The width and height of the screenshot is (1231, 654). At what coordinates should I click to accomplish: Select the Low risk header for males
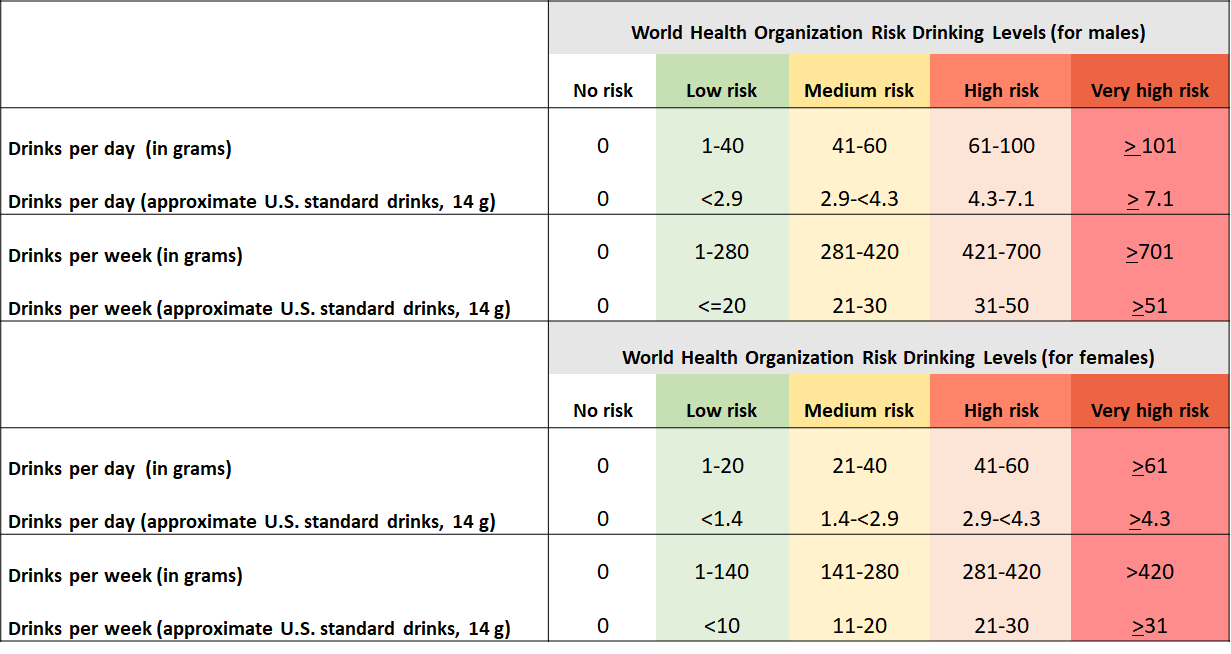[x=721, y=91]
